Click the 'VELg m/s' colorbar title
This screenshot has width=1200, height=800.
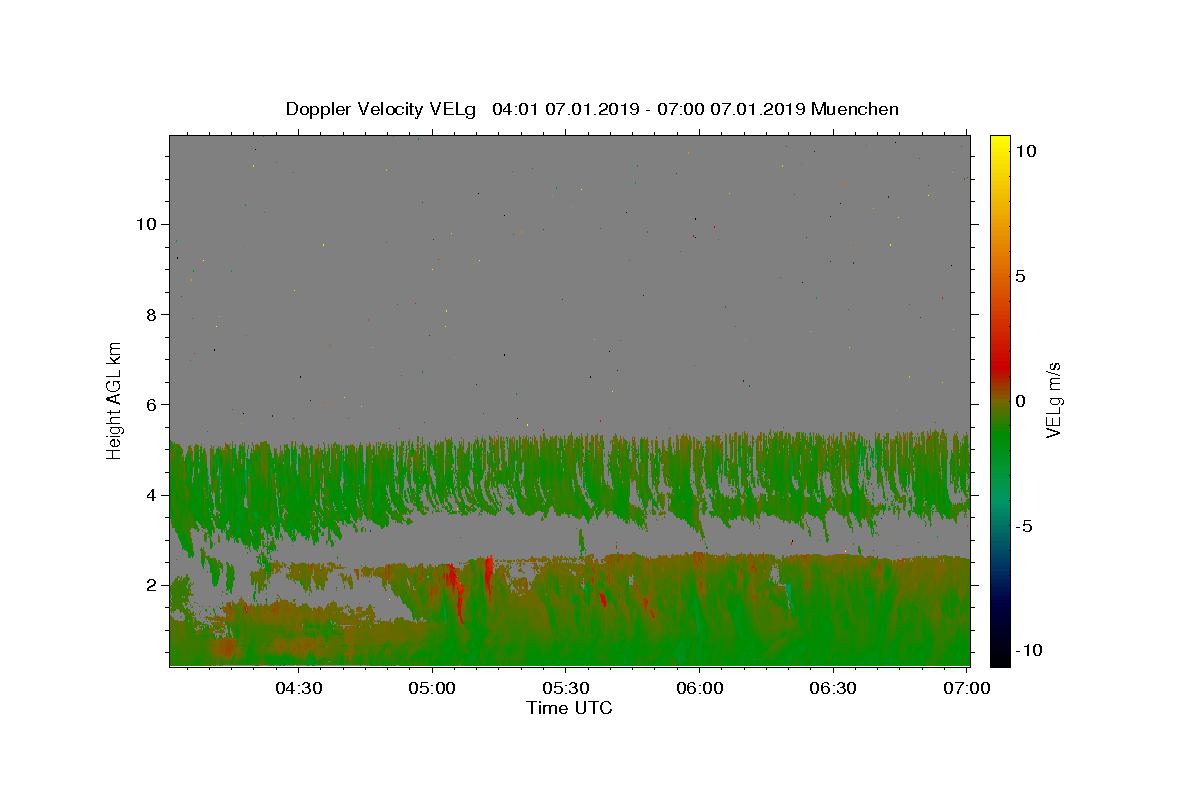pyautogui.click(x=1054, y=401)
